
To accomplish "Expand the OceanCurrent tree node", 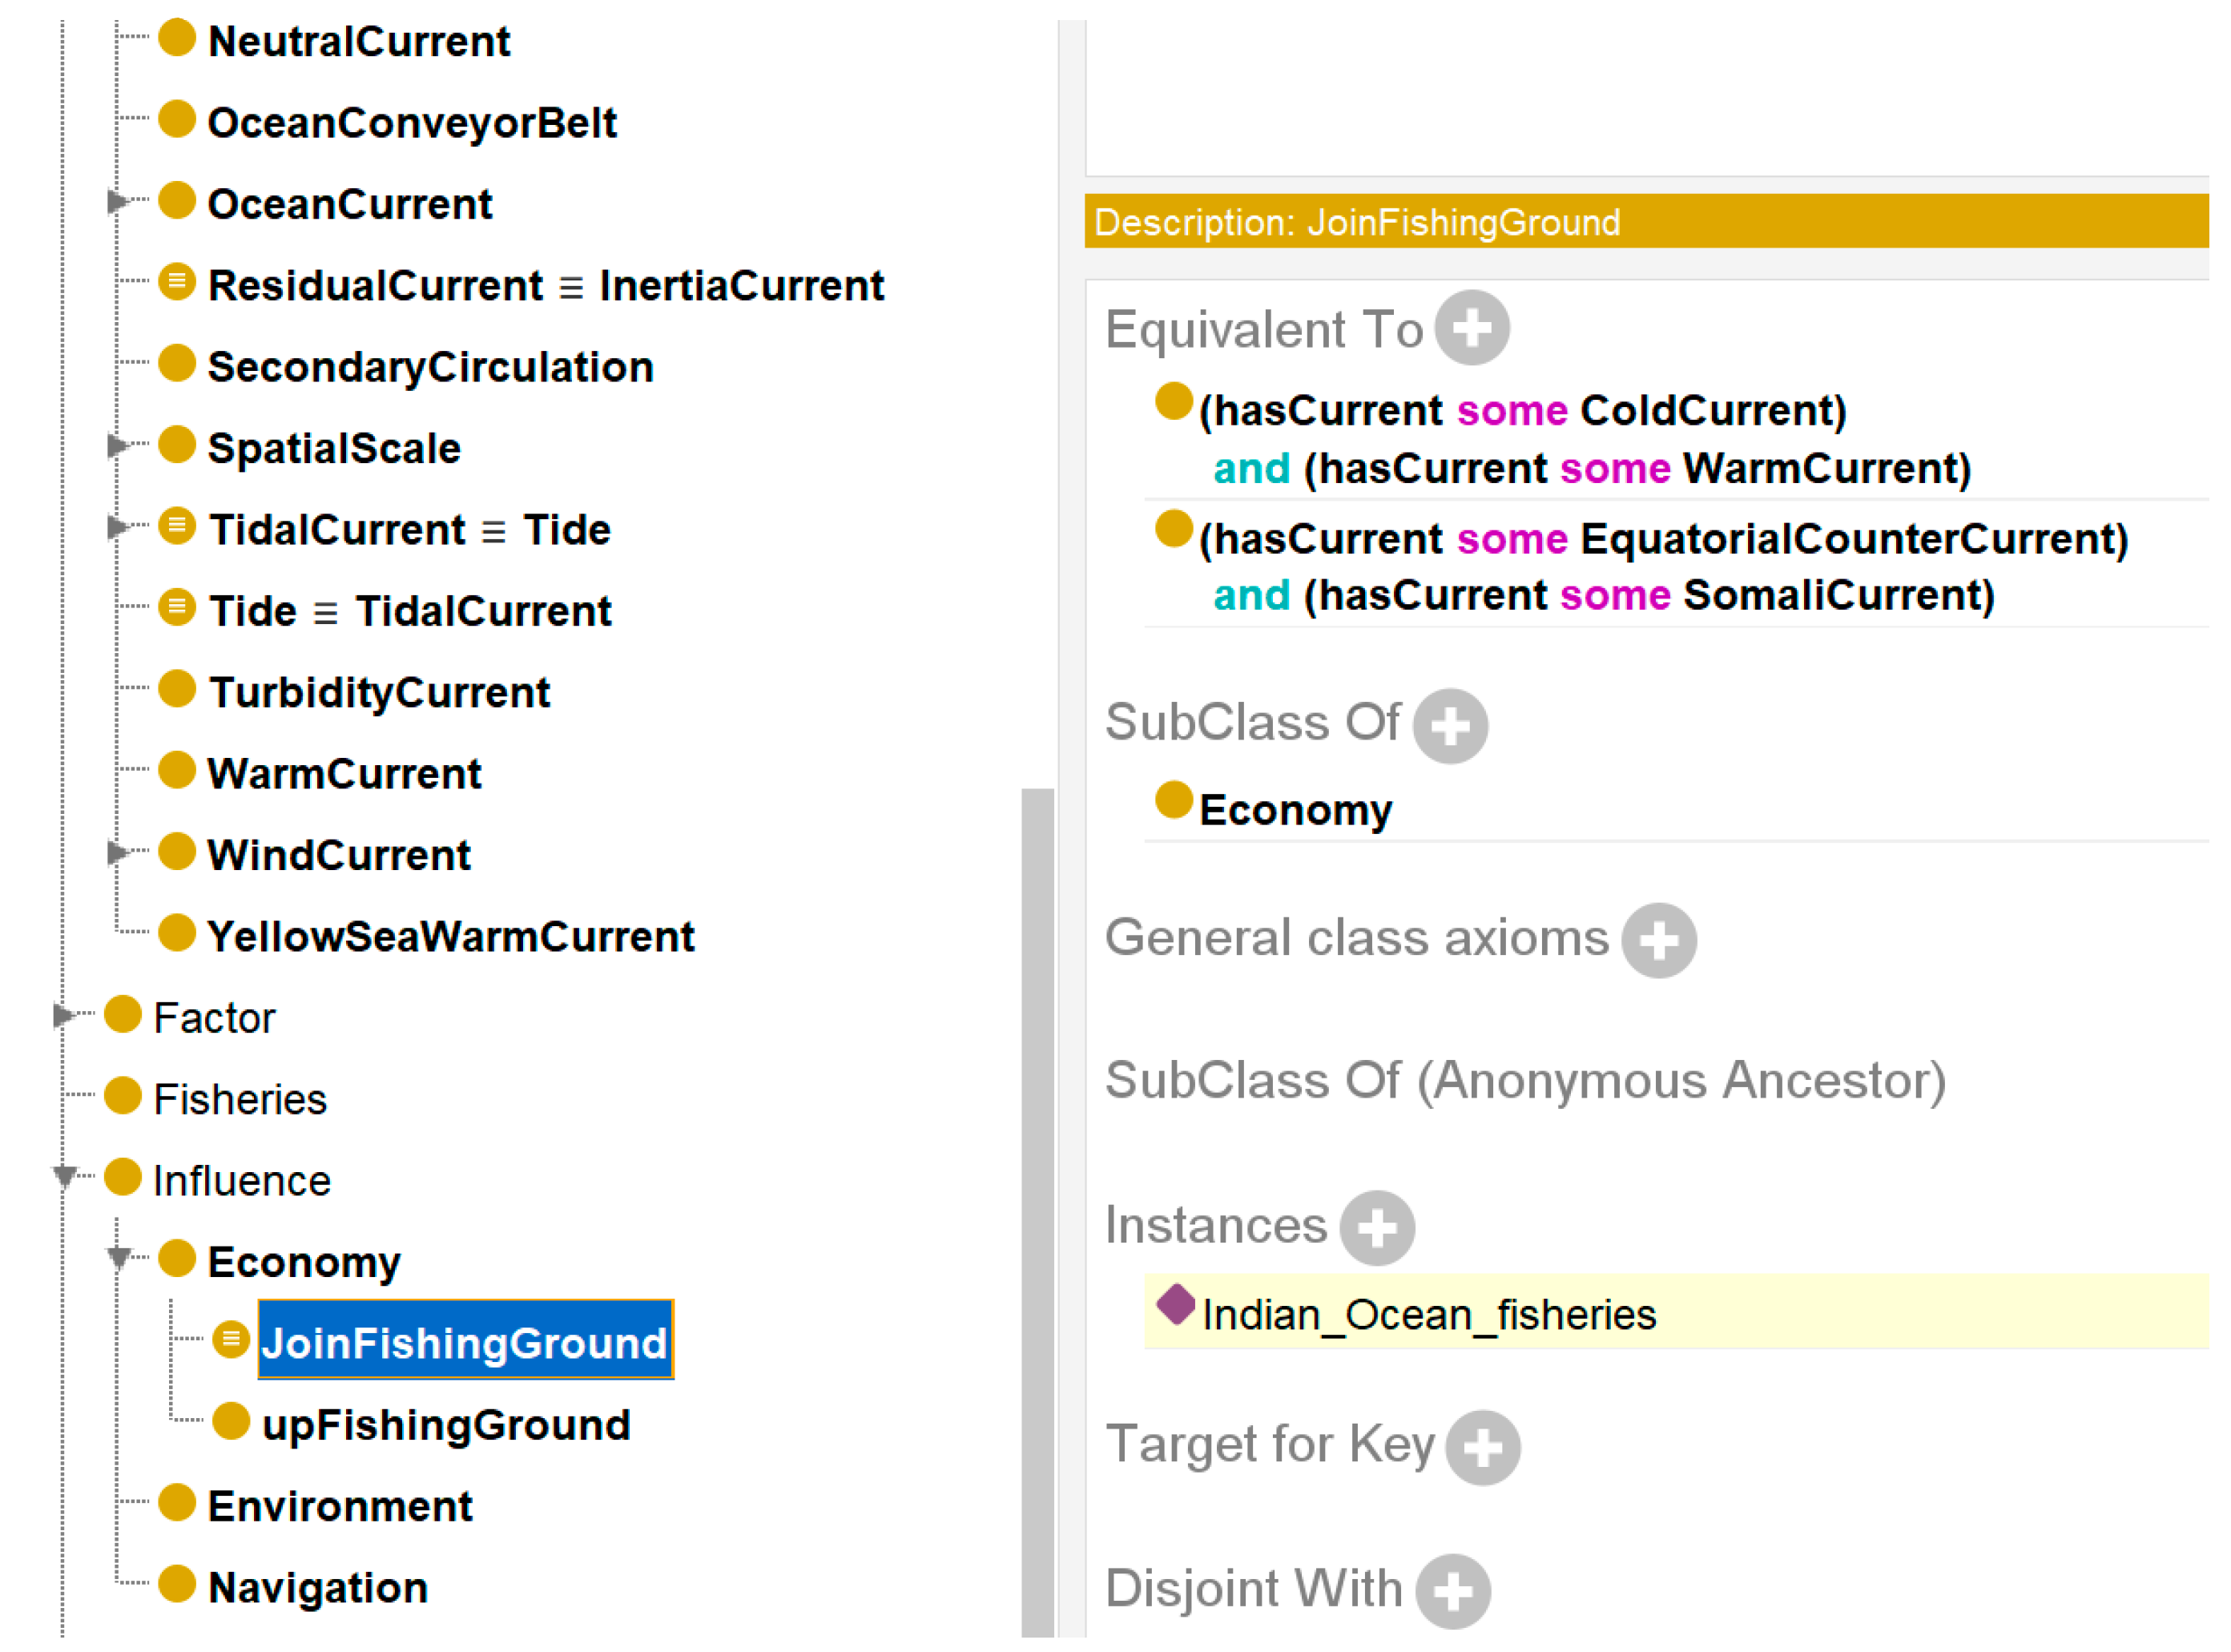I will (117, 202).
